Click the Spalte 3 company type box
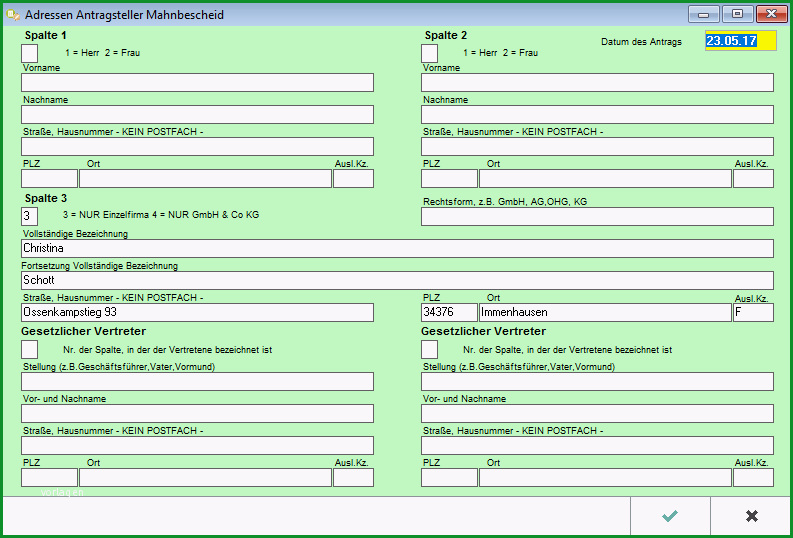 click(x=29, y=216)
